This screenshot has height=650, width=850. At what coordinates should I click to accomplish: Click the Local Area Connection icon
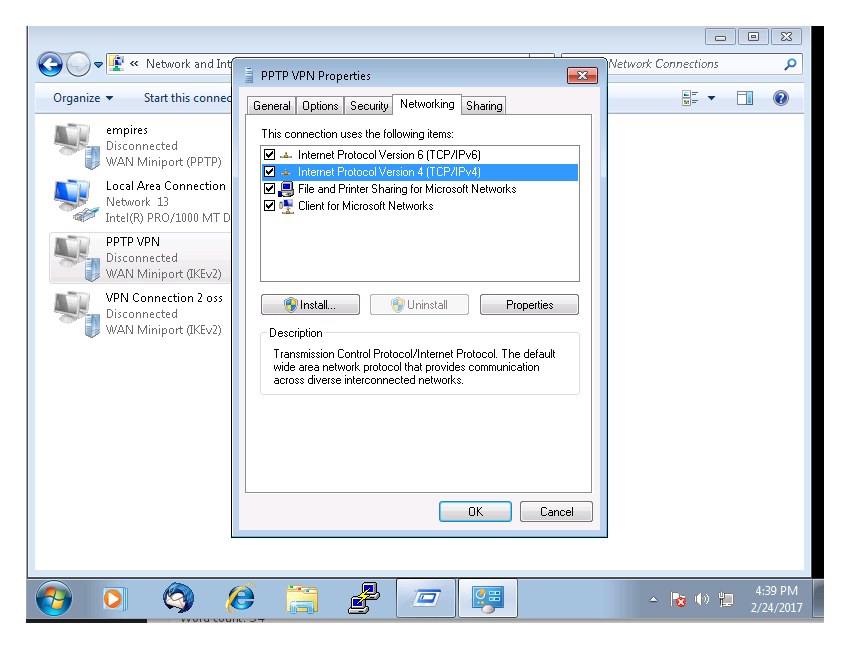tap(76, 201)
